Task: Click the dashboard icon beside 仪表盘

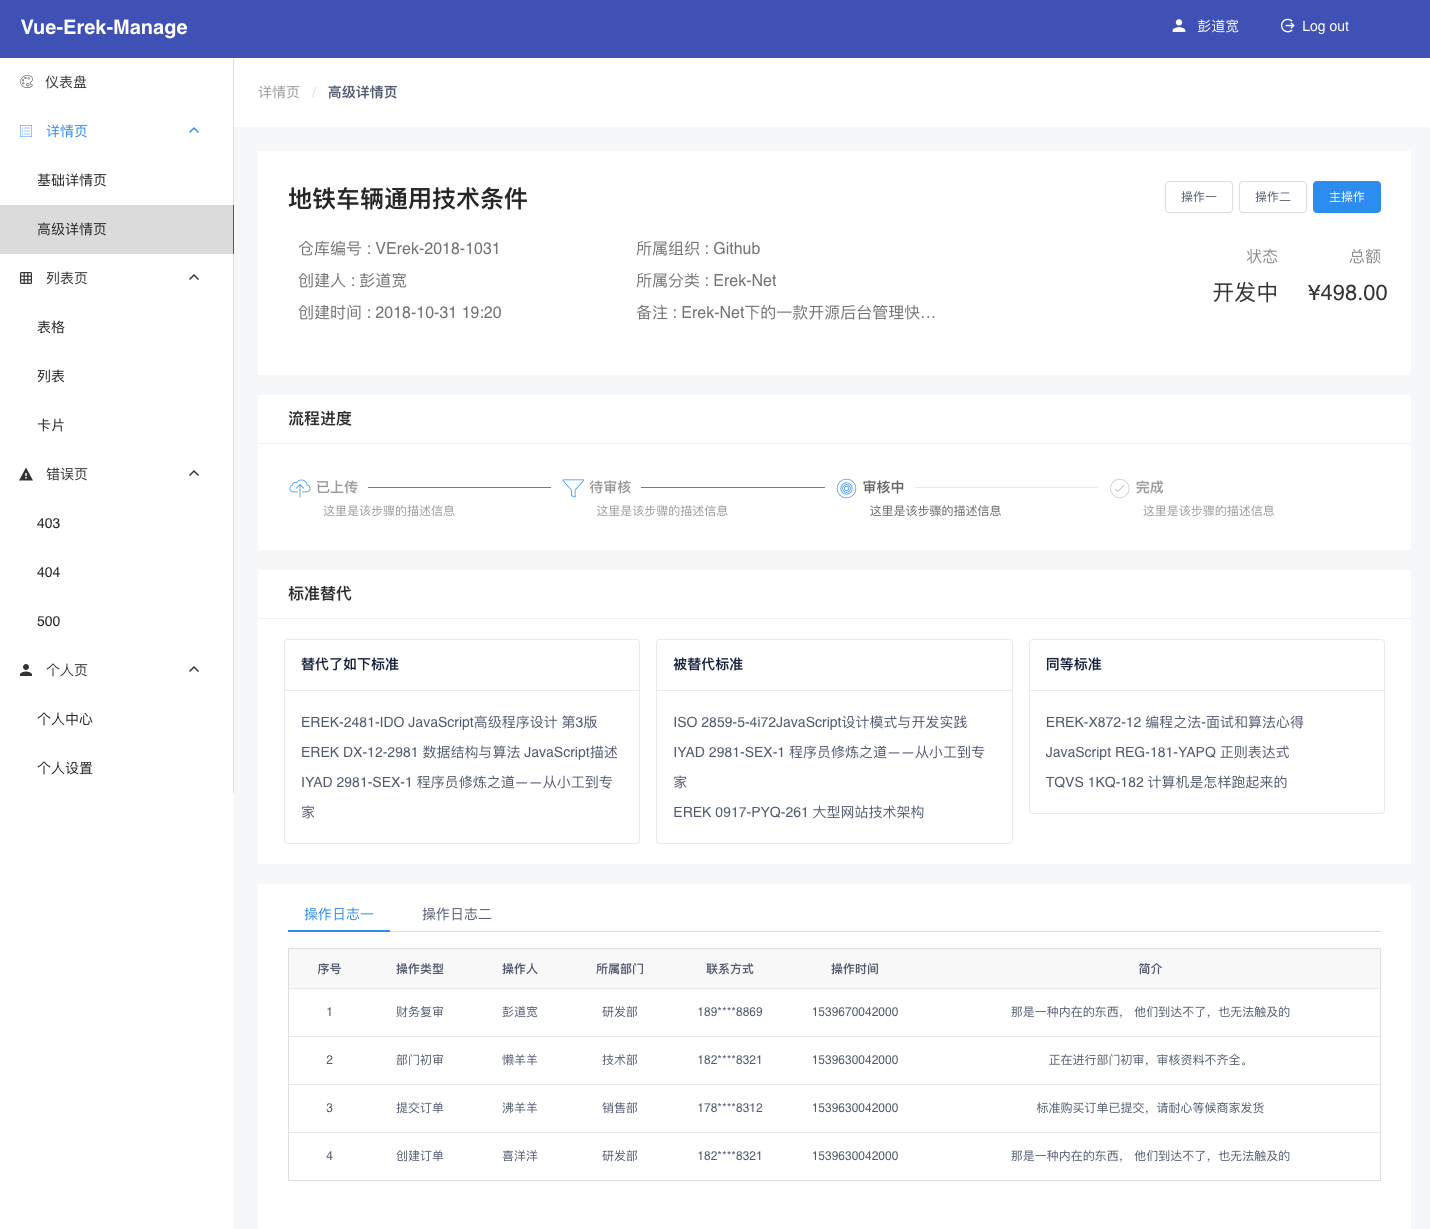Action: (27, 82)
